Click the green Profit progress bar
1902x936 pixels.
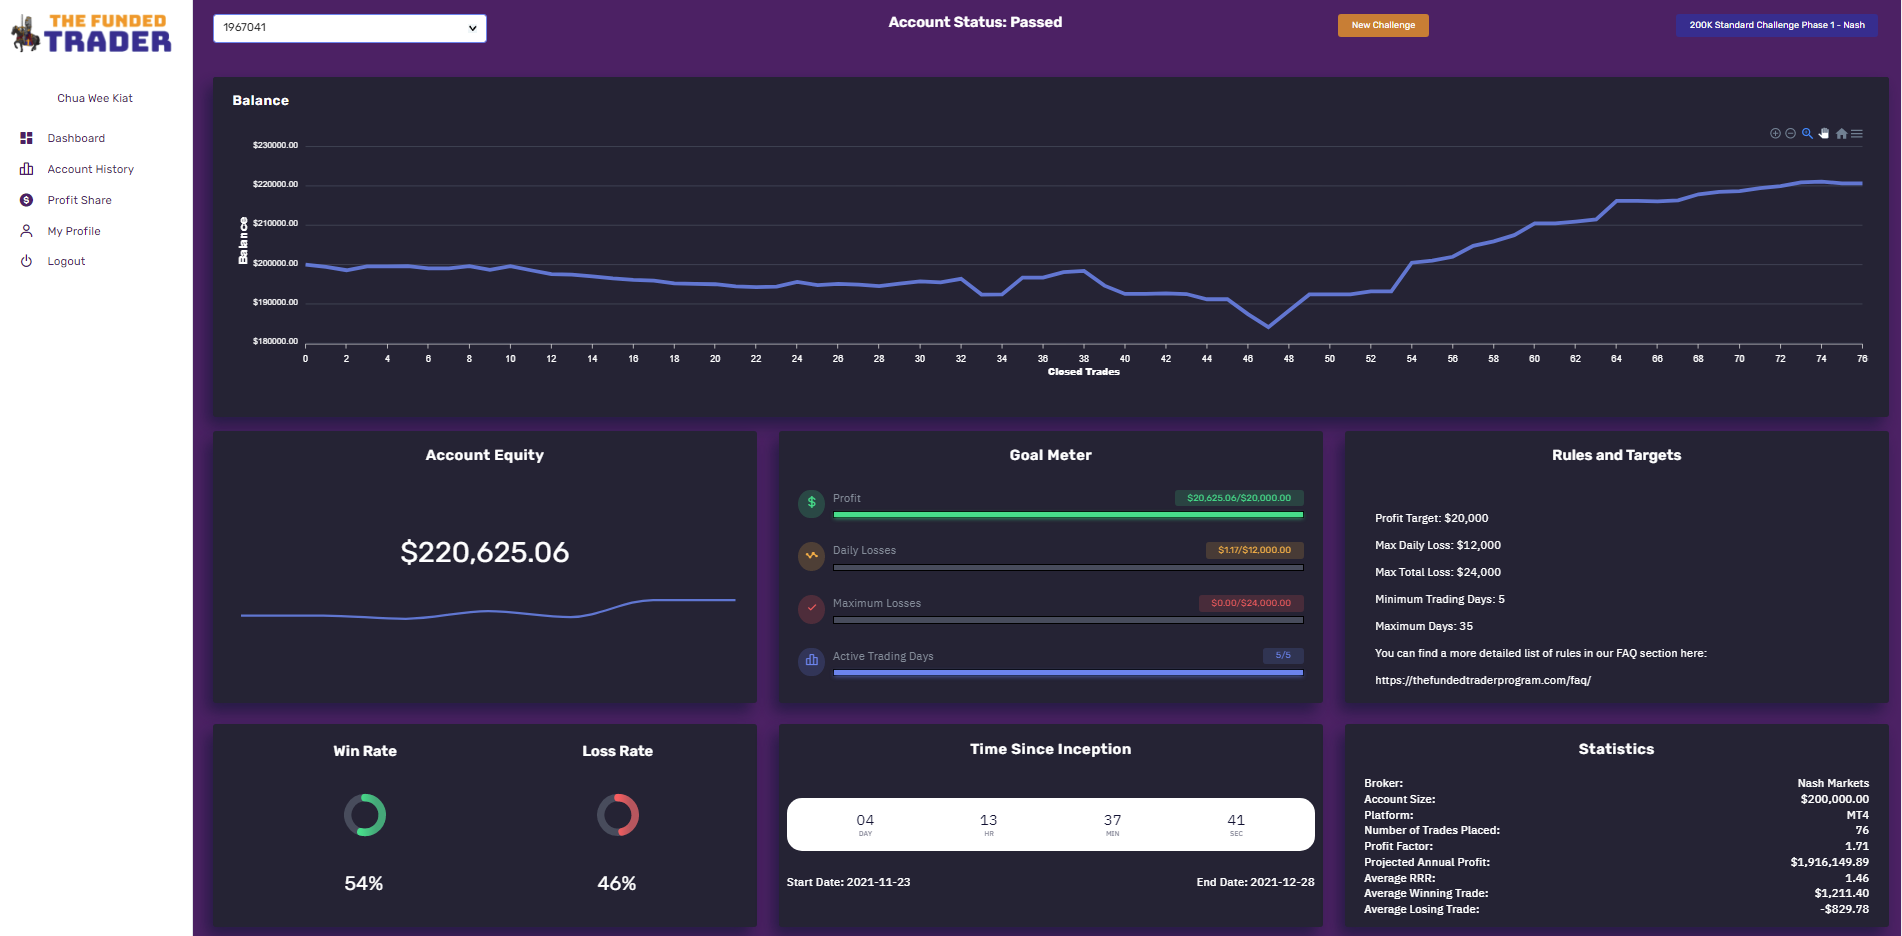pyautogui.click(x=1068, y=515)
